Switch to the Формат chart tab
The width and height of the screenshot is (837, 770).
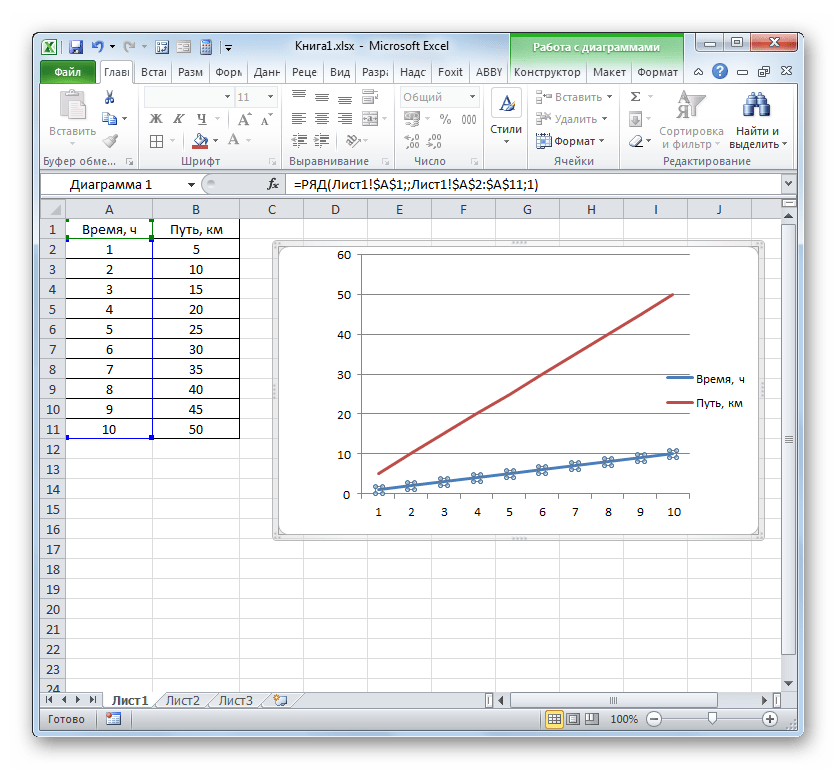[x=657, y=72]
